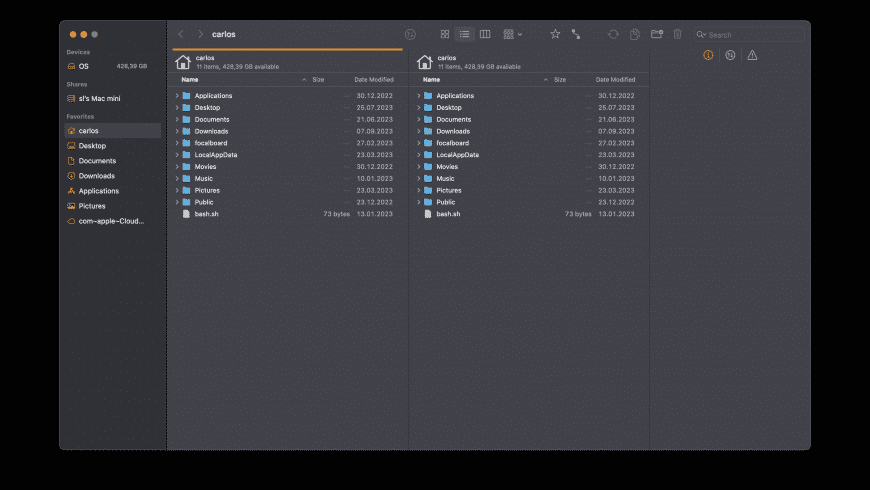The width and height of the screenshot is (870, 490).
Task: Switch to column view mode
Action: 485,34
